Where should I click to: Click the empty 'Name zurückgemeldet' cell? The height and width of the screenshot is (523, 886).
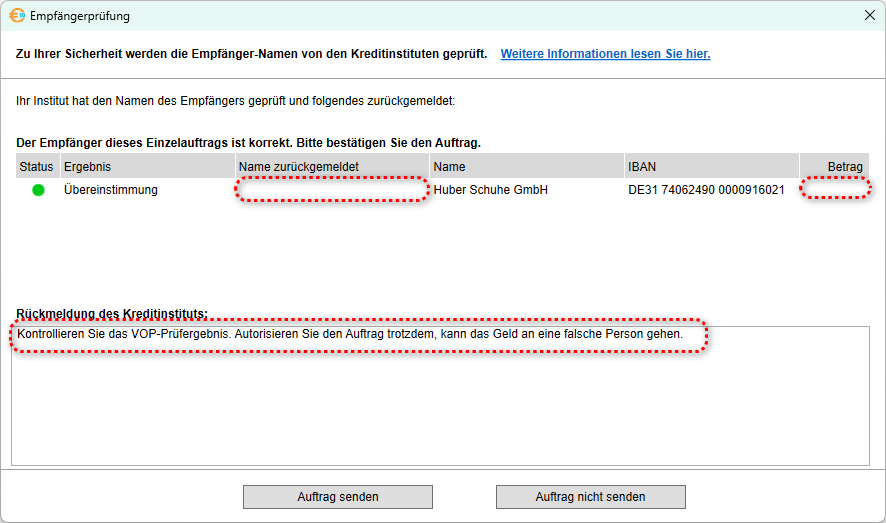tap(332, 190)
